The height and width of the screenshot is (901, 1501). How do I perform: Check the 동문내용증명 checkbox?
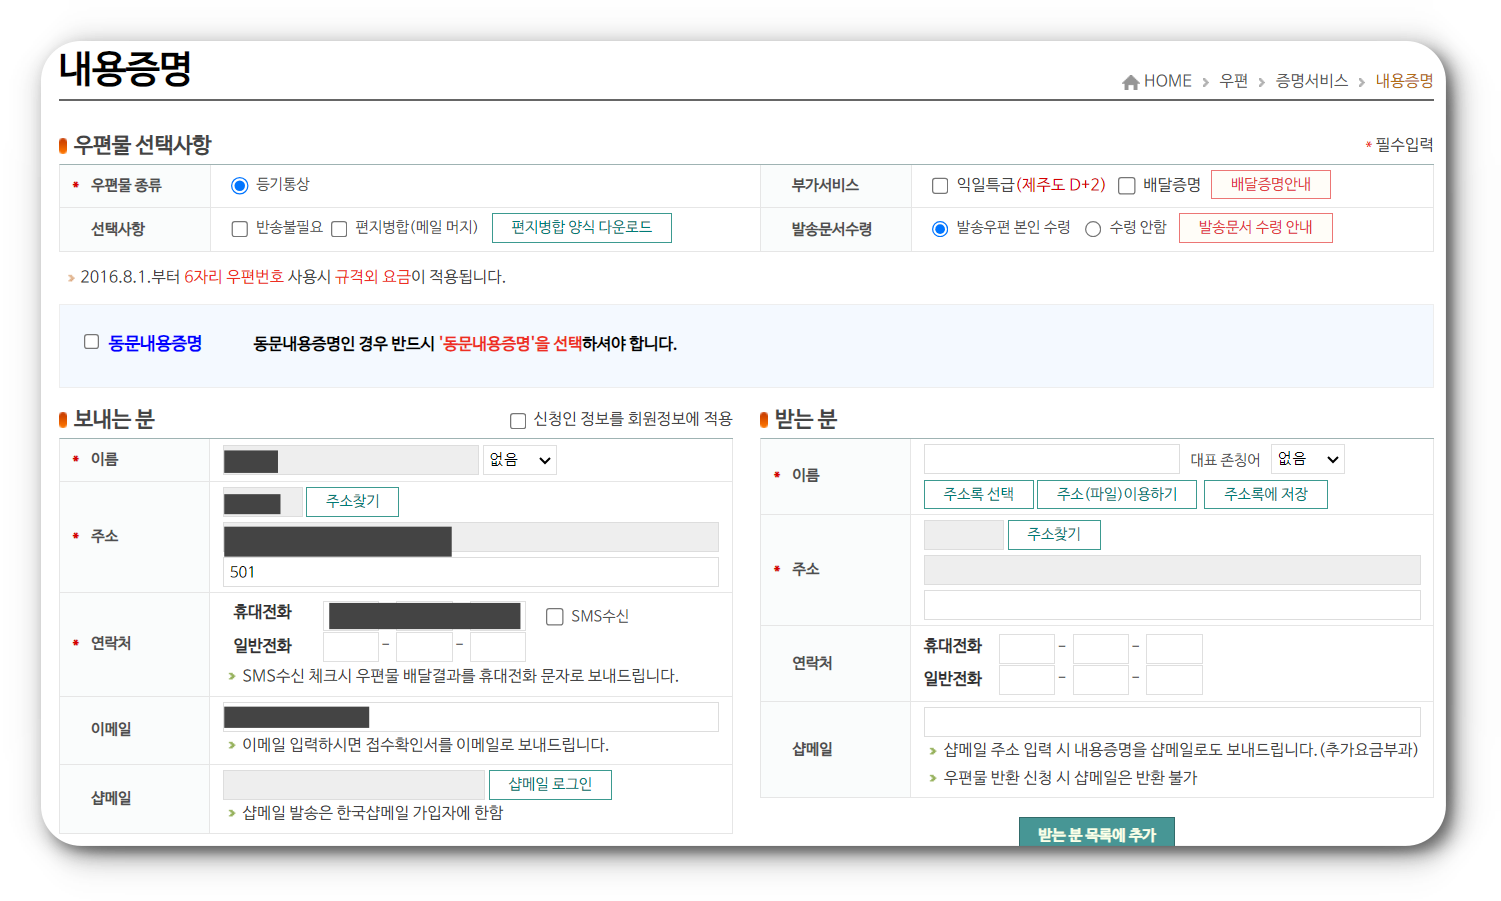(x=88, y=340)
